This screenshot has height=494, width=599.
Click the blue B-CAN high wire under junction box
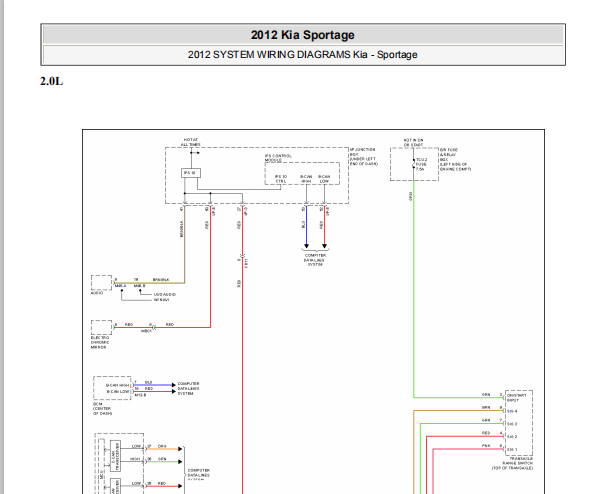coord(306,227)
